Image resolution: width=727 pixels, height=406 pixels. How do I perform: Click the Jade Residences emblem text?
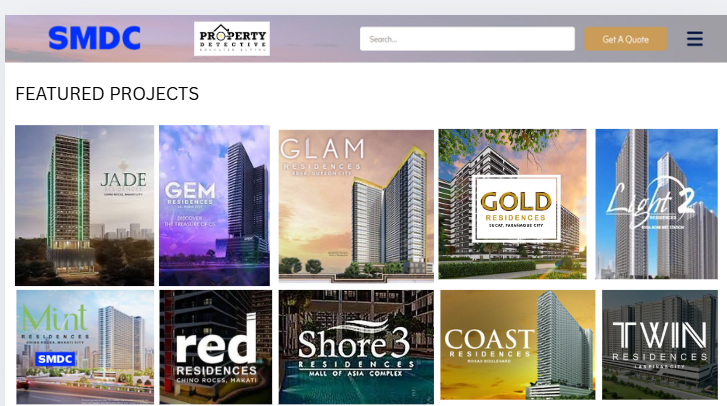[123, 179]
